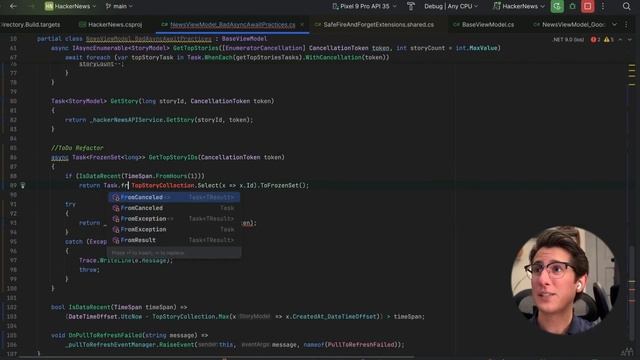Click line number 89 in gutter
The image size is (640, 360).
click(13, 185)
